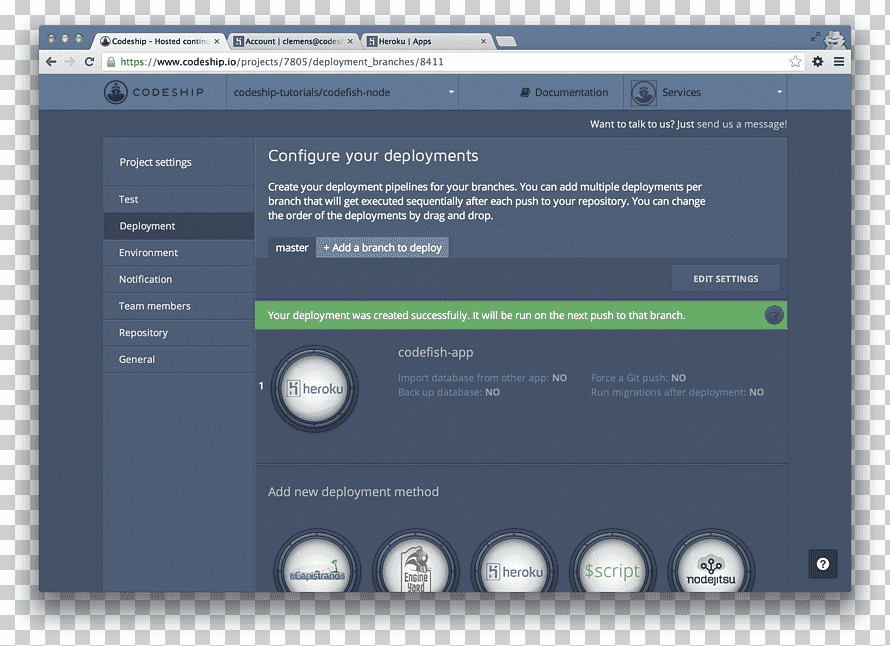Open Team members settings
The width and height of the screenshot is (890, 646).
point(178,306)
